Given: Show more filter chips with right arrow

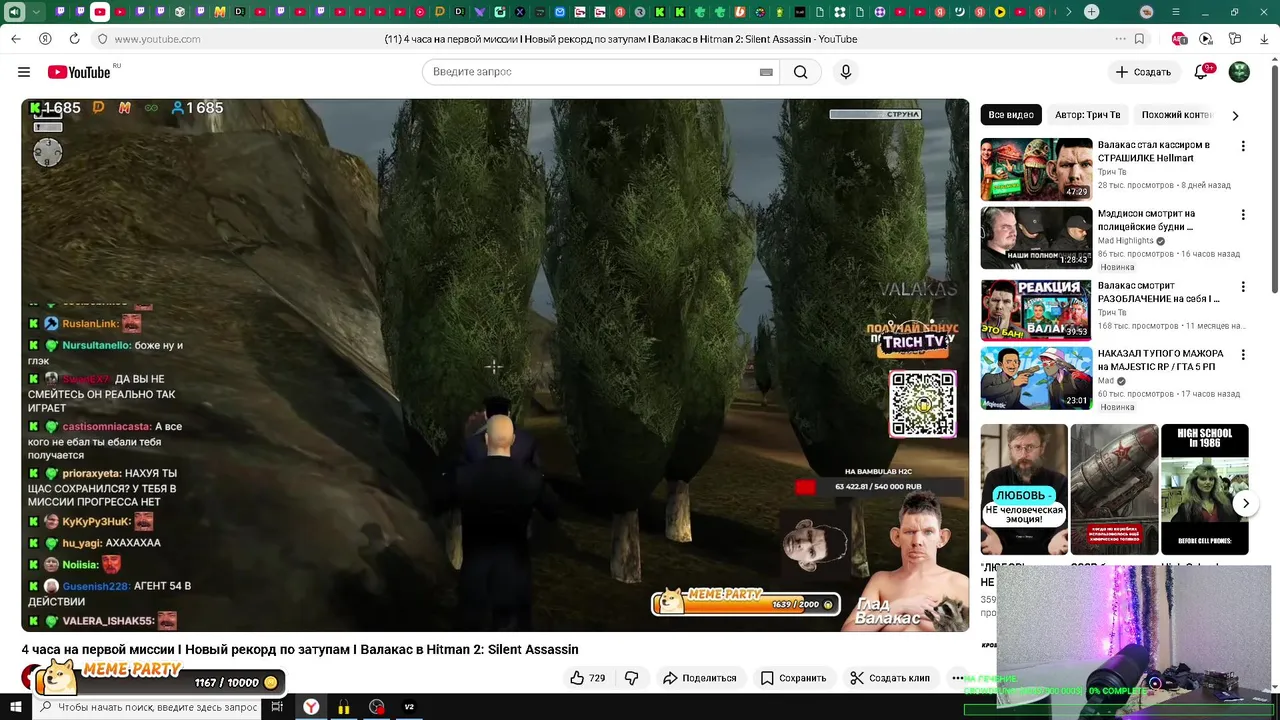Looking at the screenshot, I should (x=1235, y=115).
